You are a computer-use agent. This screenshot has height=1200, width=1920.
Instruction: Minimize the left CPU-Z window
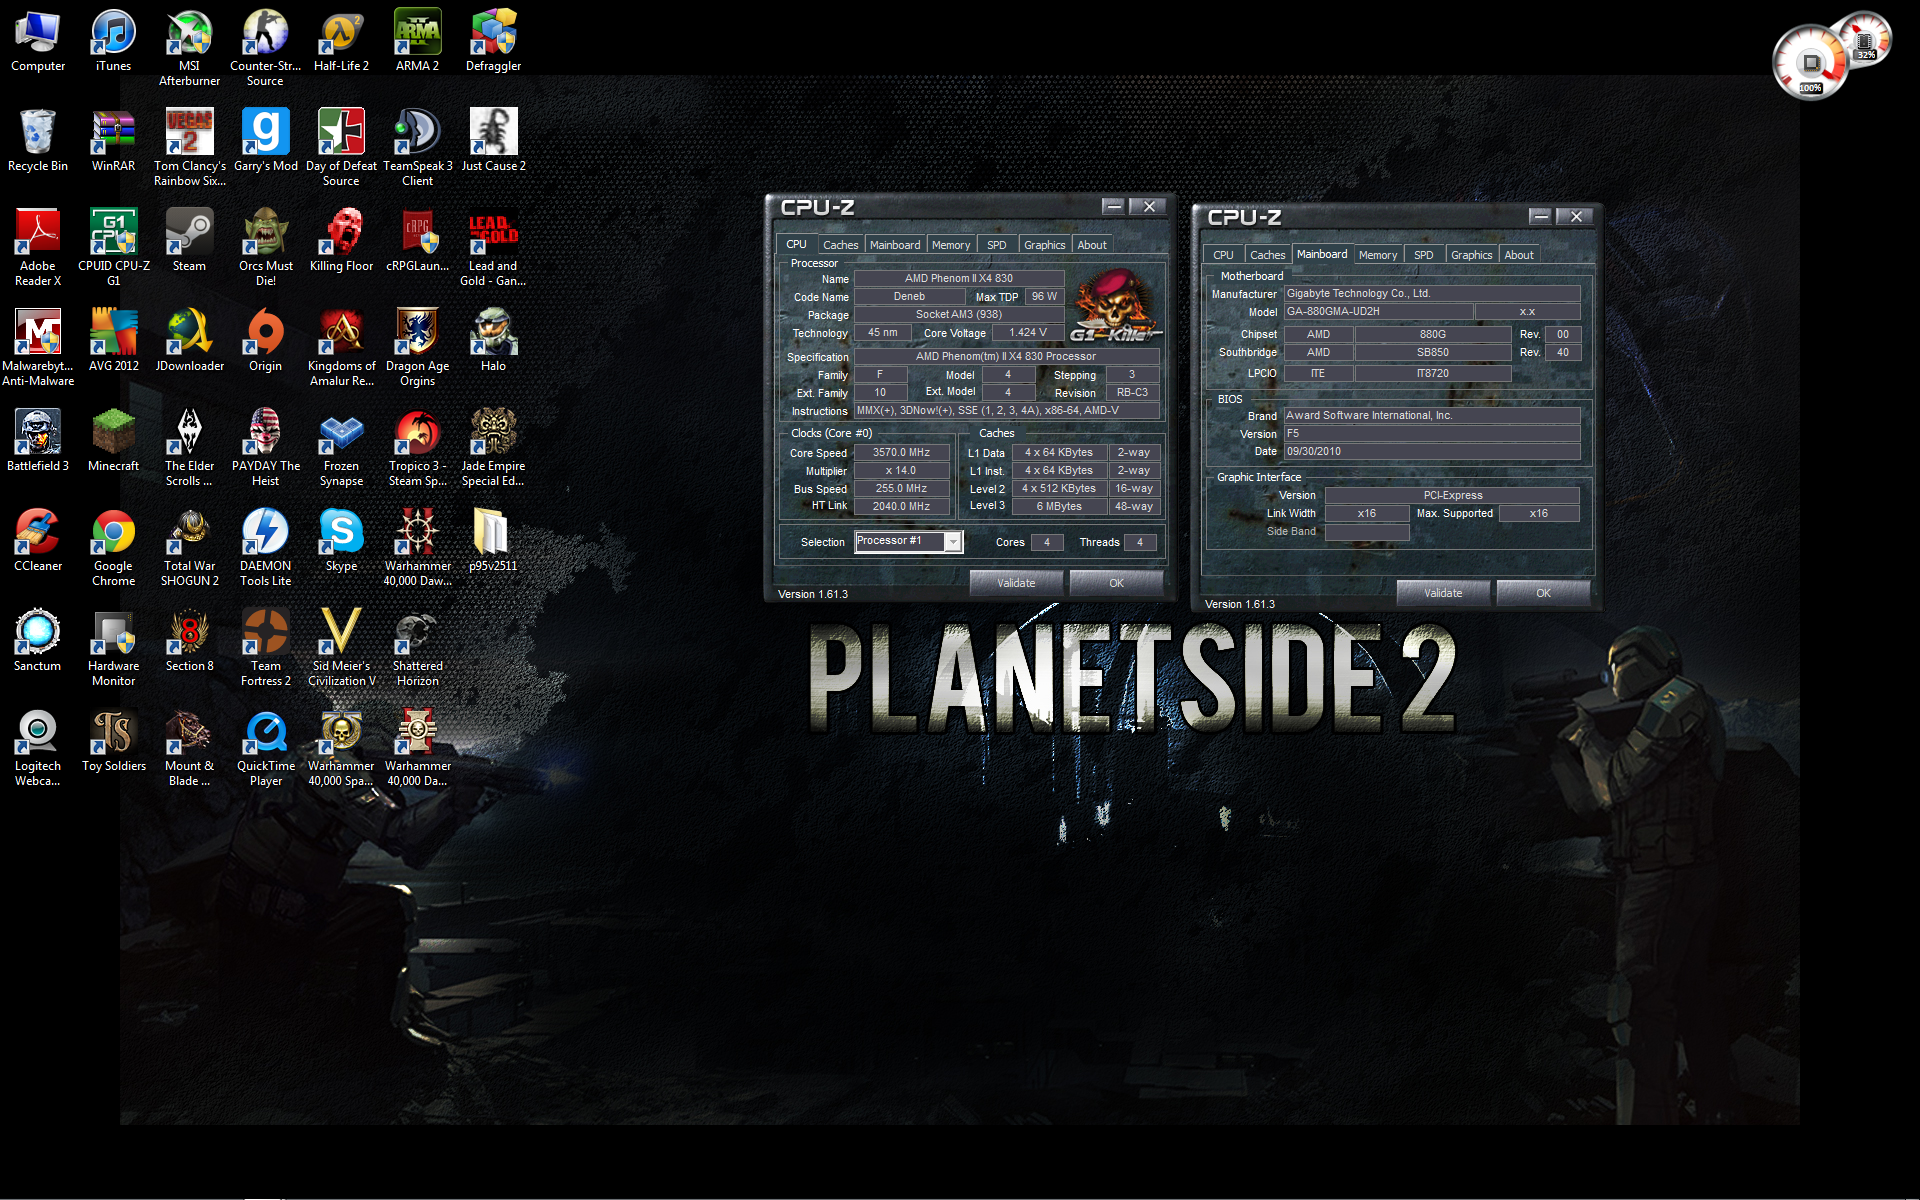(x=1114, y=206)
